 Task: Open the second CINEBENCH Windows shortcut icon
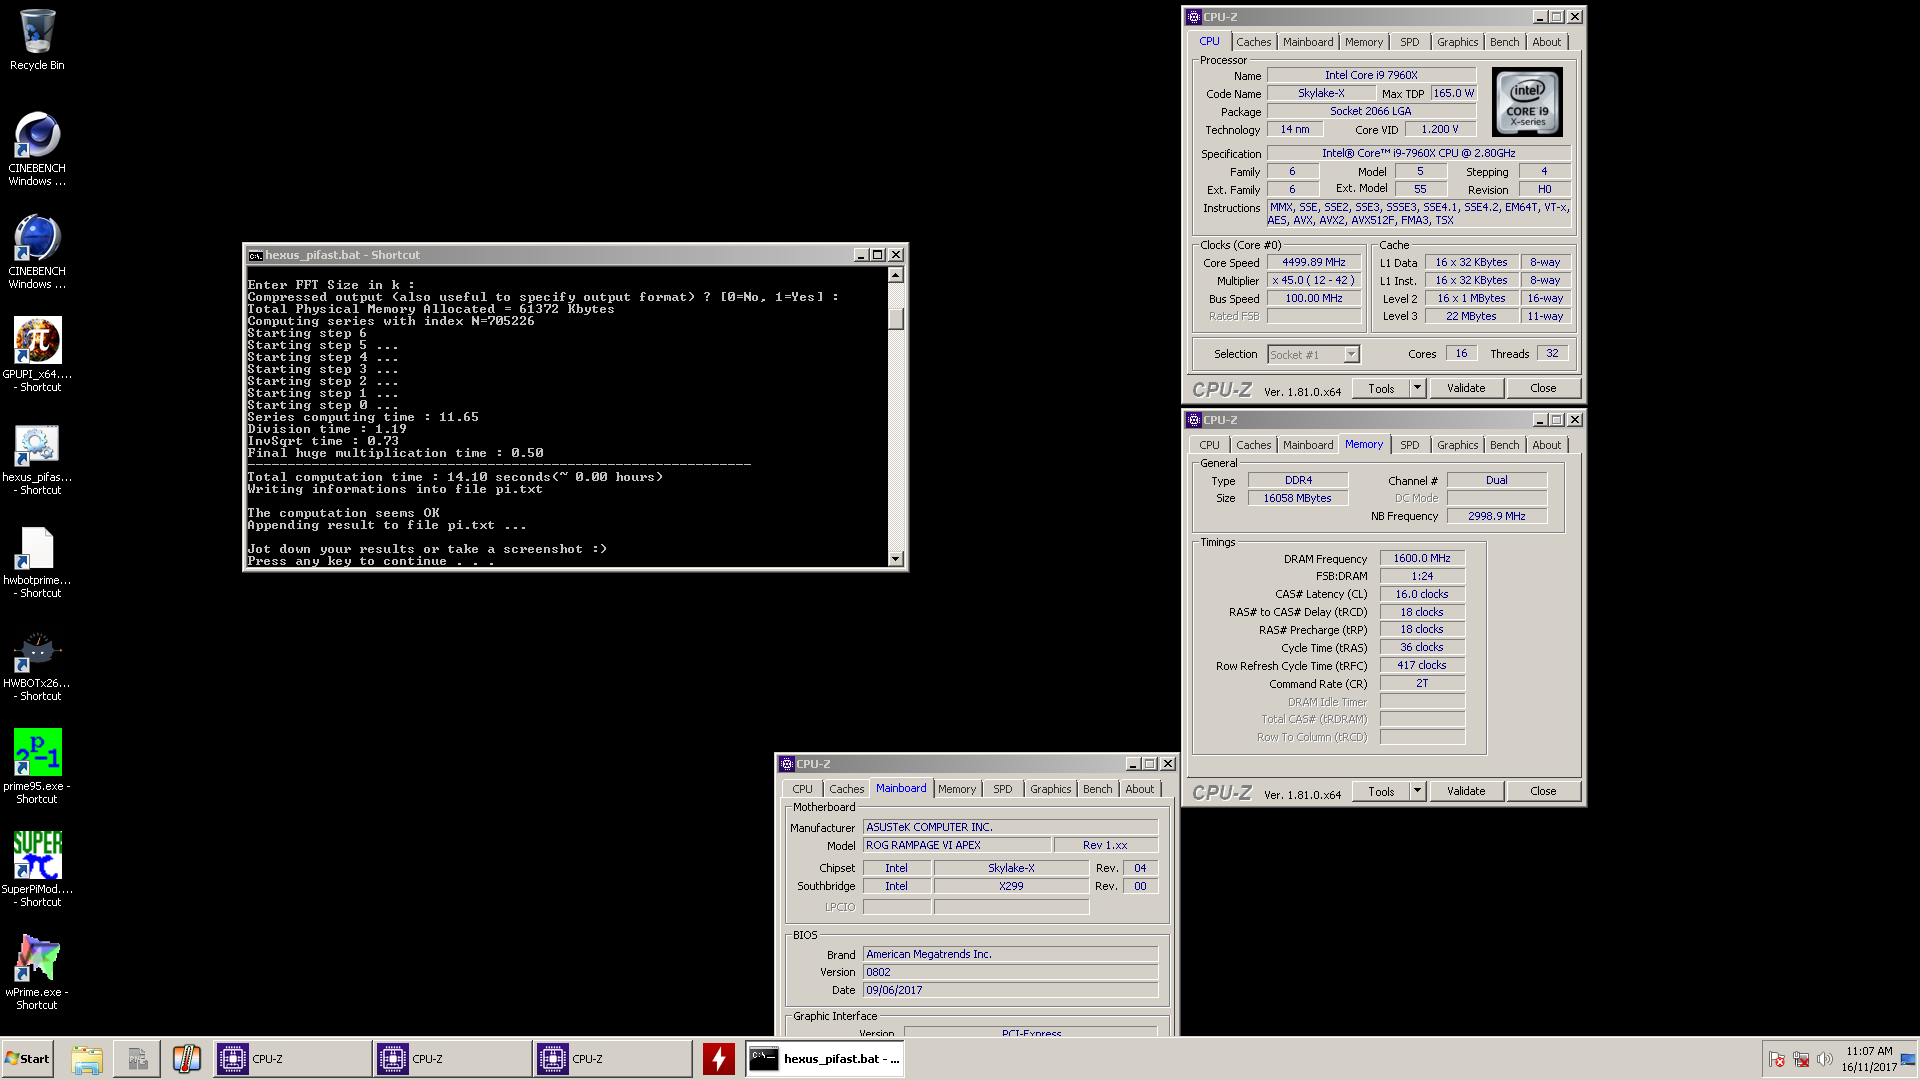coord(37,251)
